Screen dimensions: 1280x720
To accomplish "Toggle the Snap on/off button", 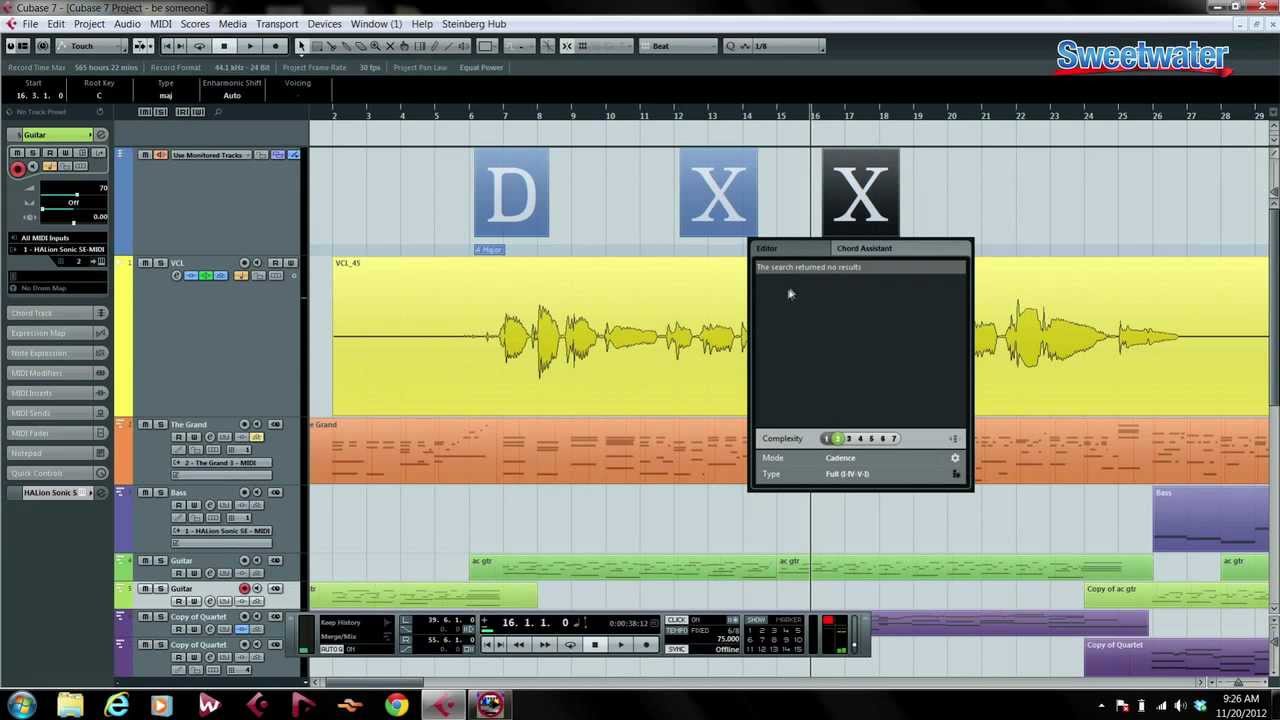I will click(567, 46).
